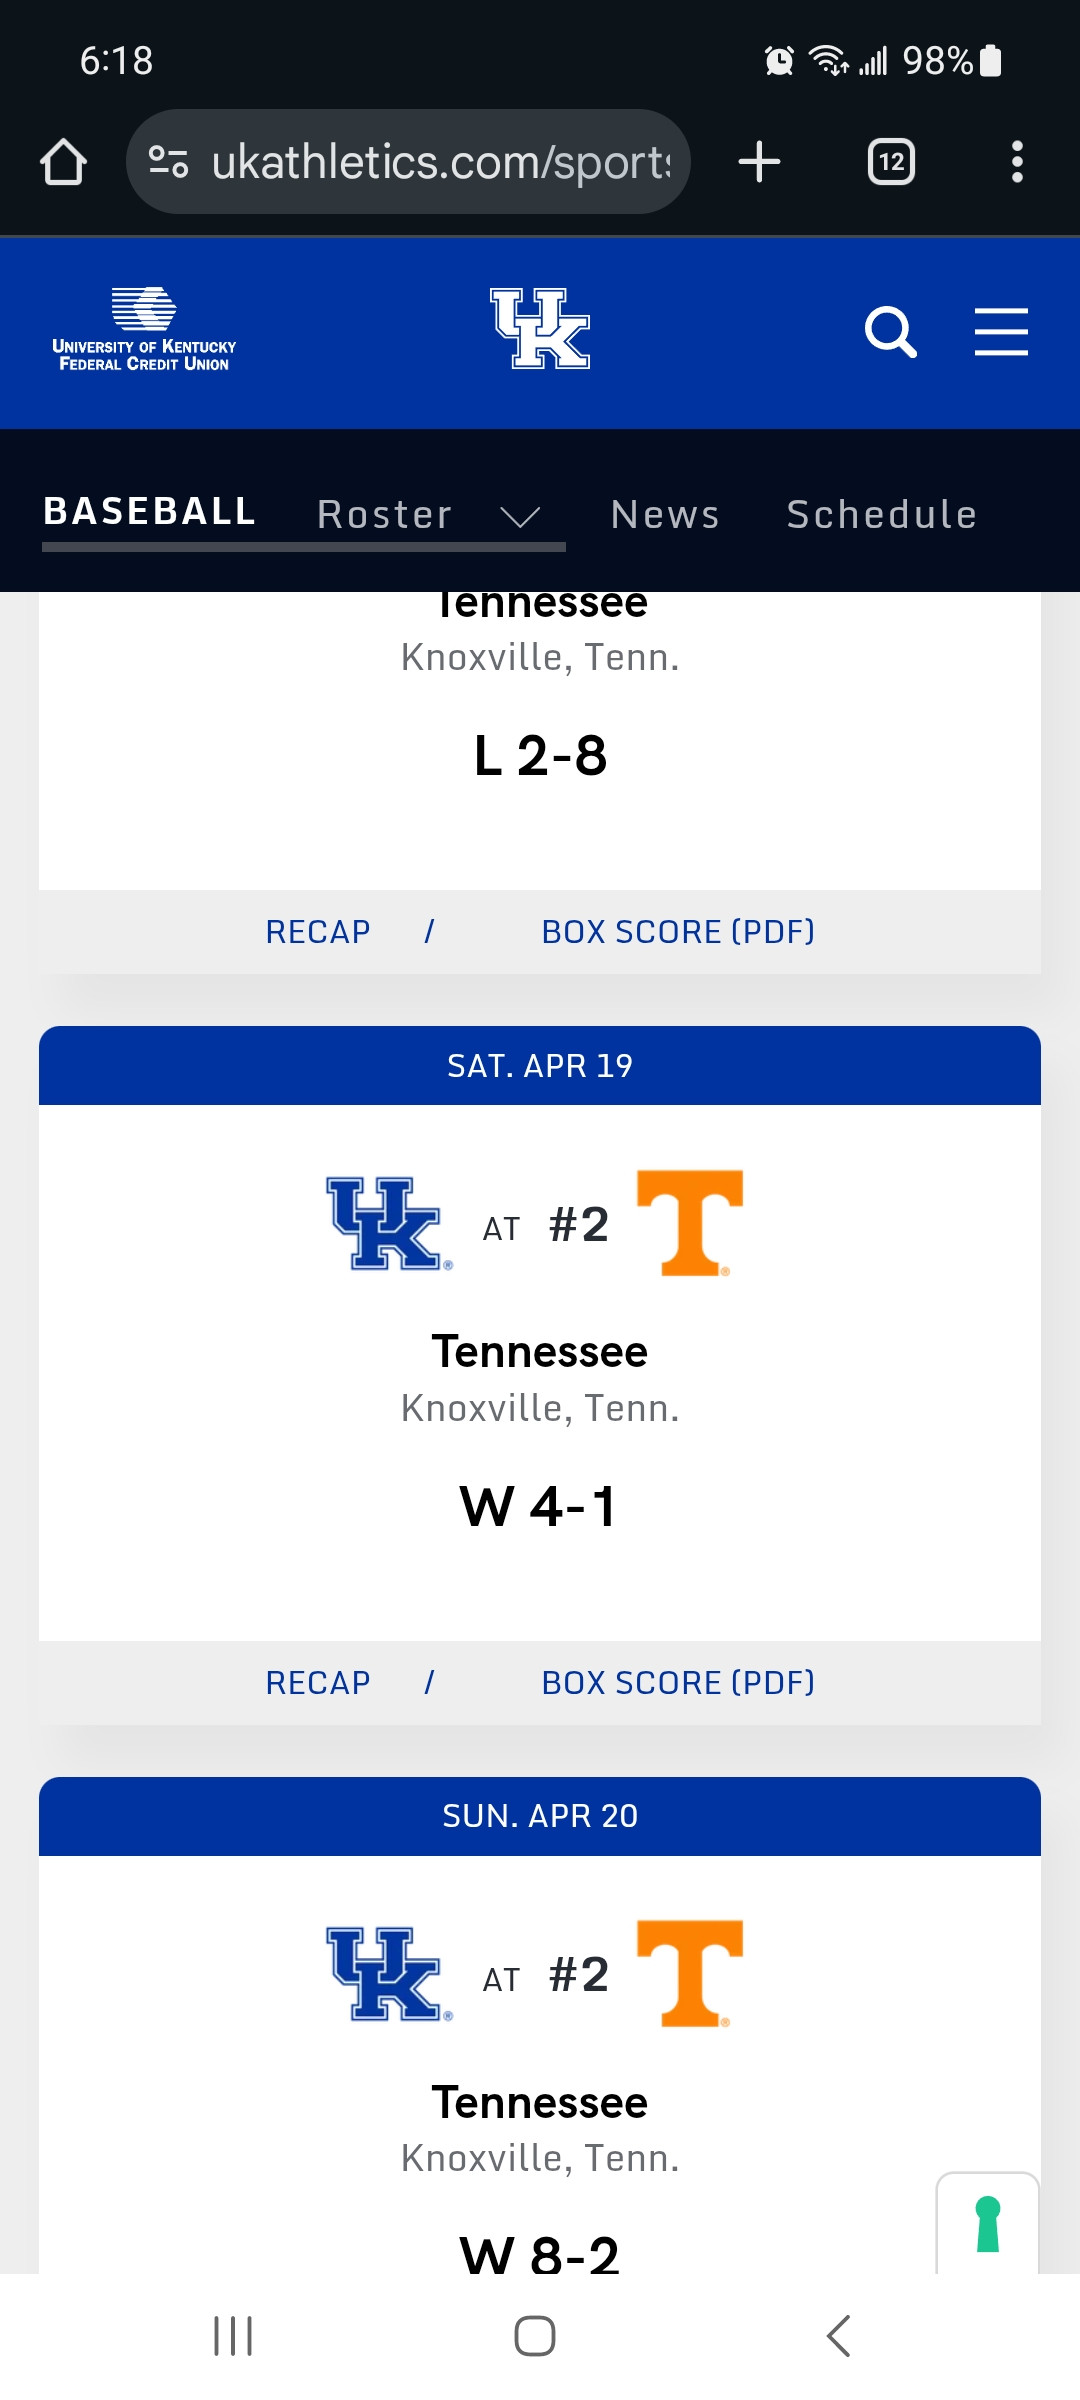Tap the green keyhole privacy icon
1080x2400 pixels.
pyautogui.click(x=988, y=2224)
